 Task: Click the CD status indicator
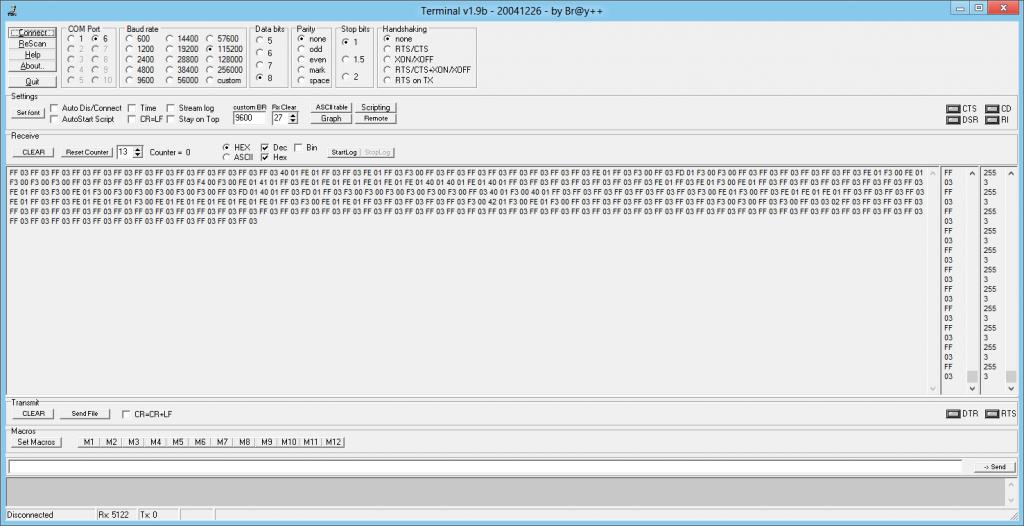(x=992, y=108)
